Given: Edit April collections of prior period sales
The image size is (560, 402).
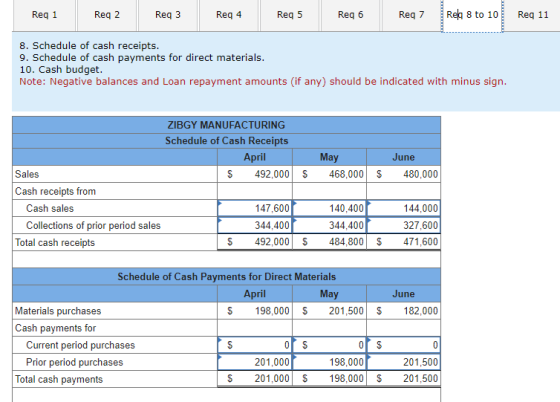Looking at the screenshot, I should click(x=255, y=225).
